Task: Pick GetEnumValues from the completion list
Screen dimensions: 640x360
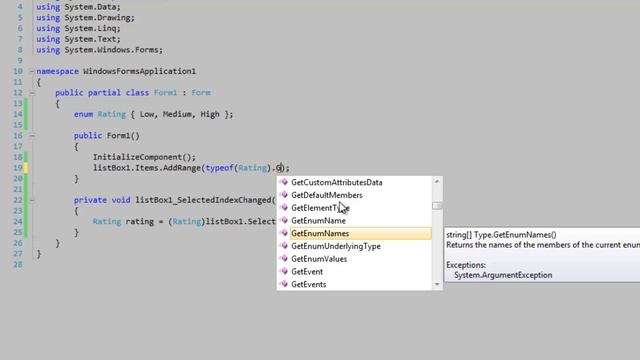Action: [319, 259]
